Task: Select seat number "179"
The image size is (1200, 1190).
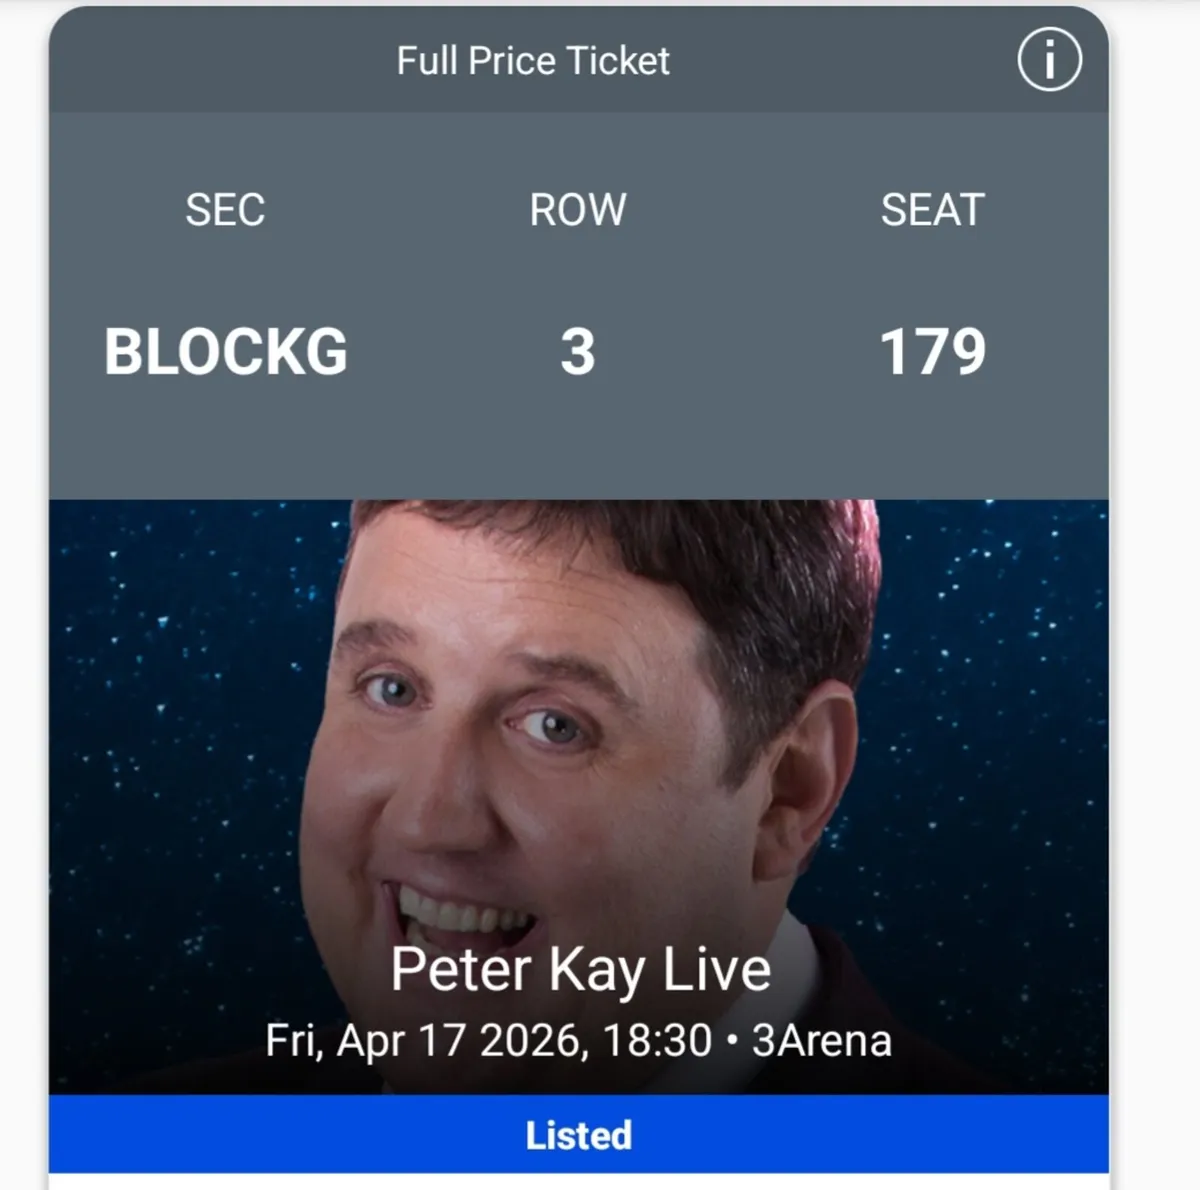Action: coord(933,350)
